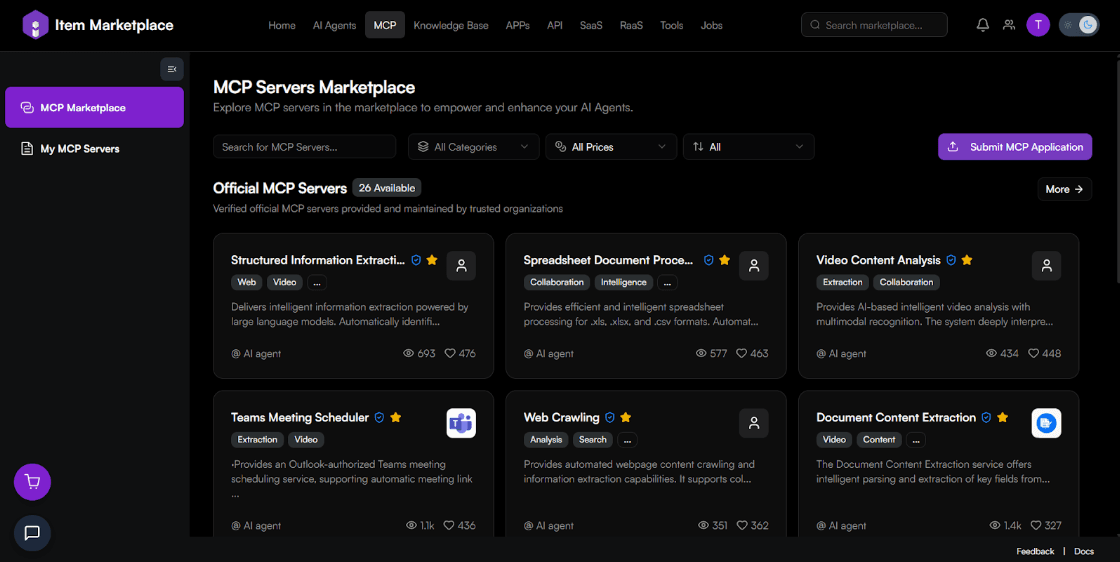Viewport: 1120px width, 562px height.
Task: Collapse the sidebar using the collapse icon
Action: pyautogui.click(x=172, y=69)
